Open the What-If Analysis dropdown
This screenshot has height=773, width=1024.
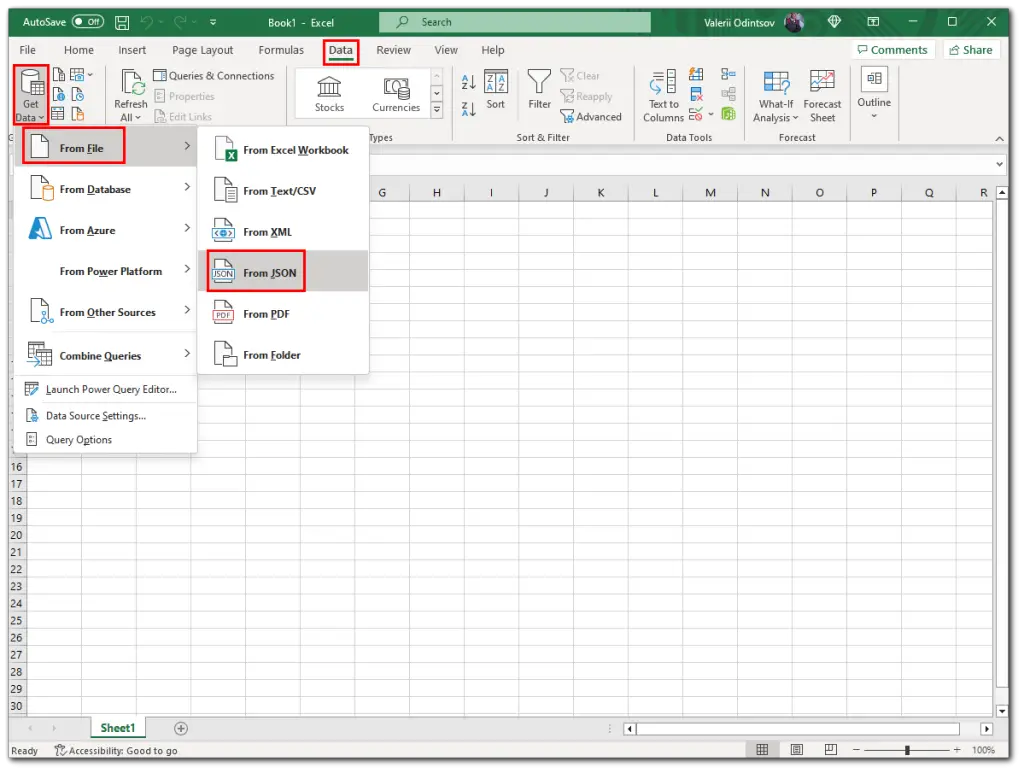click(x=777, y=95)
